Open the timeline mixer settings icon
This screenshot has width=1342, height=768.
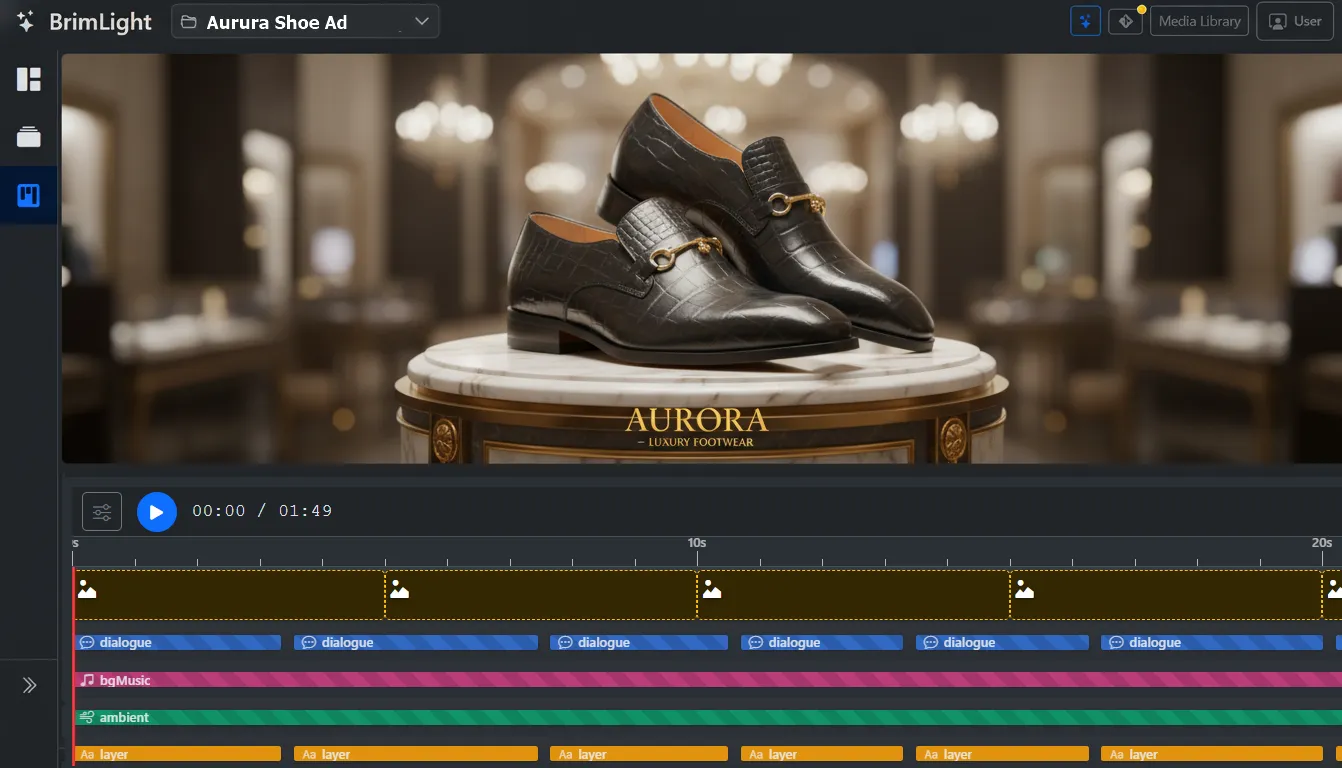[101, 510]
